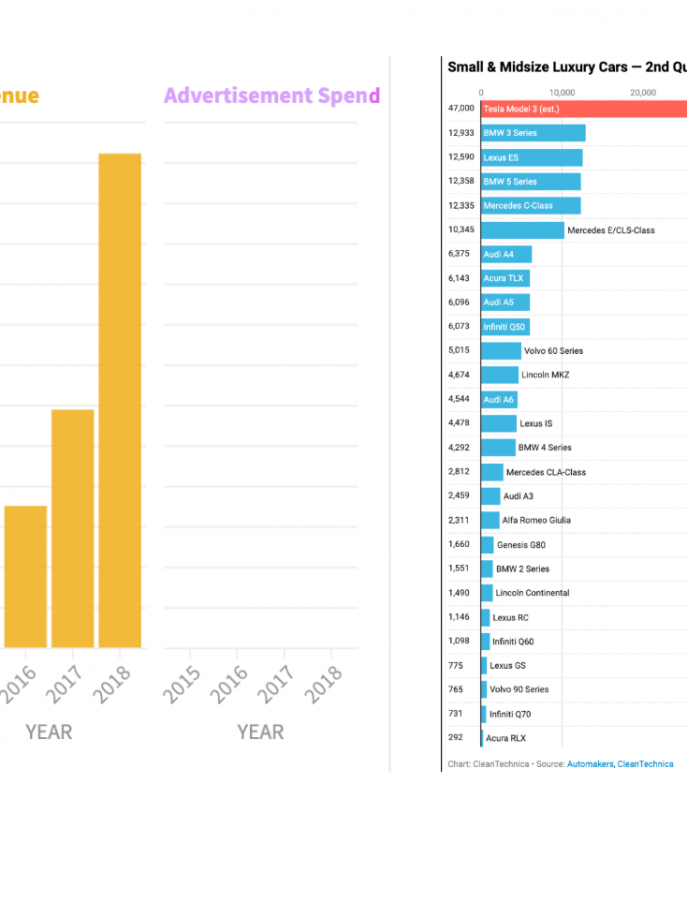Click 2015 on Advertisement Spend axis
This screenshot has height=916, width=687.
(x=181, y=685)
